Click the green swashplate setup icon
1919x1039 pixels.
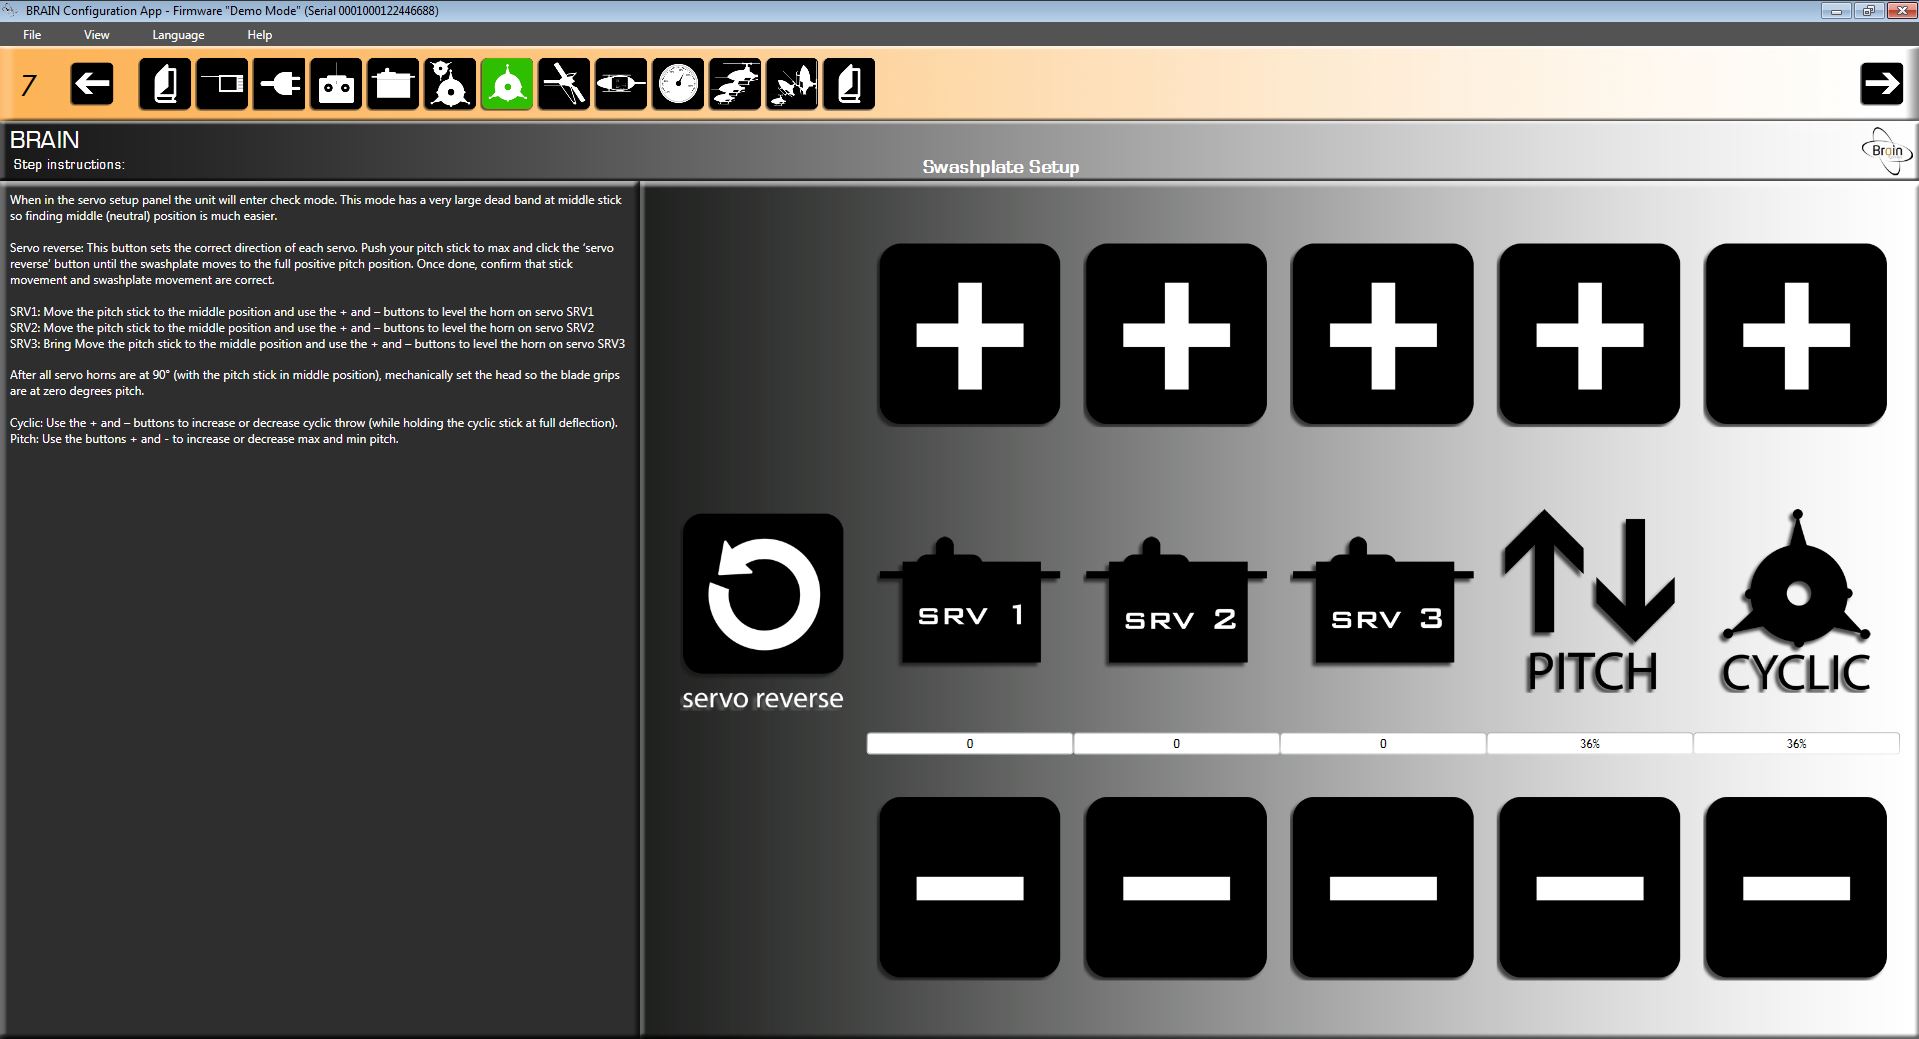coord(507,84)
